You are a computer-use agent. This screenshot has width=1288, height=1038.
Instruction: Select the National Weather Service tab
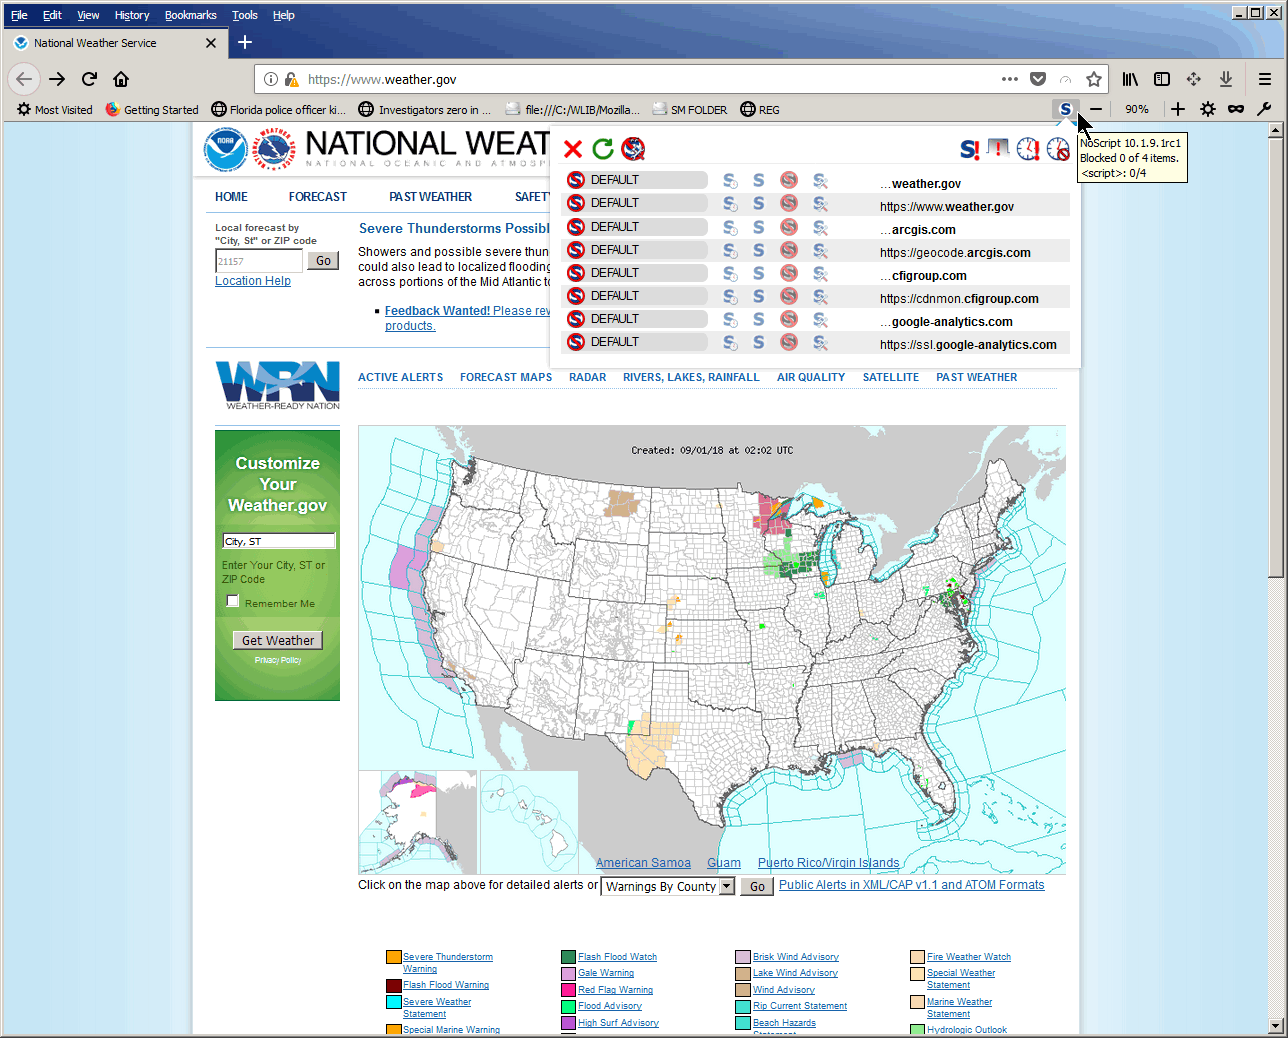coord(115,43)
